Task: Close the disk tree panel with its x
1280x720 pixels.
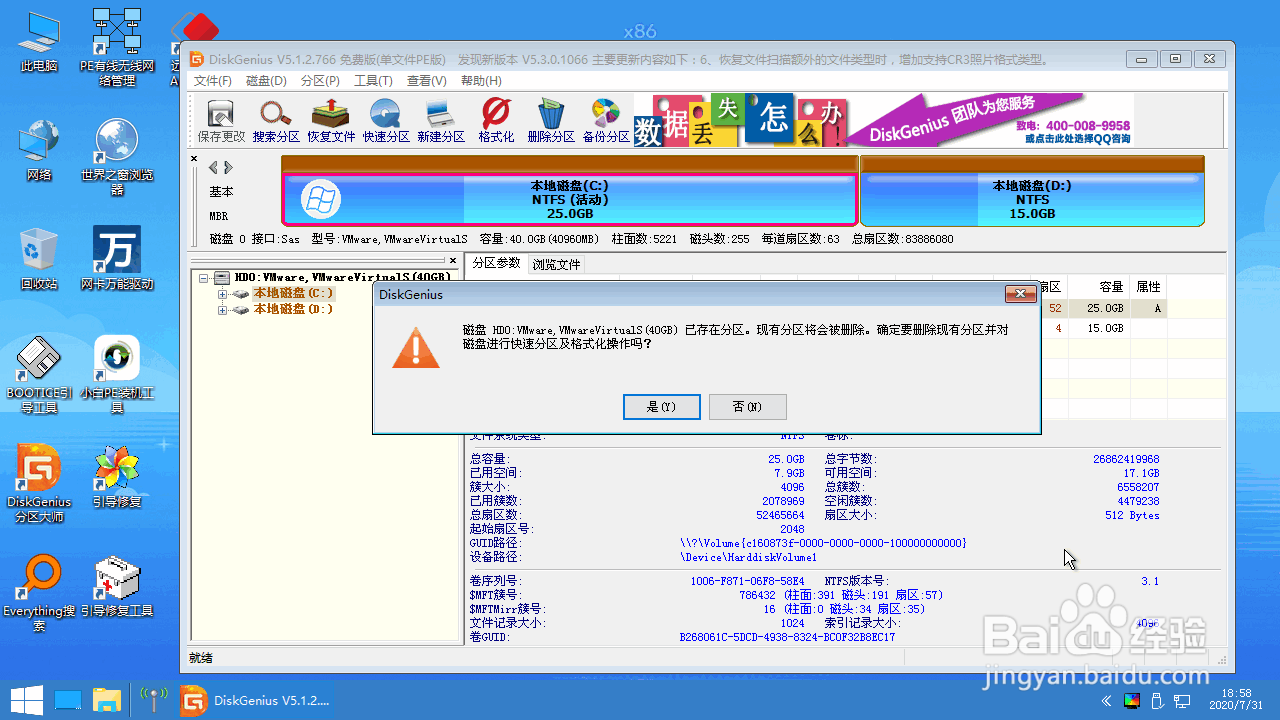Action: (452, 260)
